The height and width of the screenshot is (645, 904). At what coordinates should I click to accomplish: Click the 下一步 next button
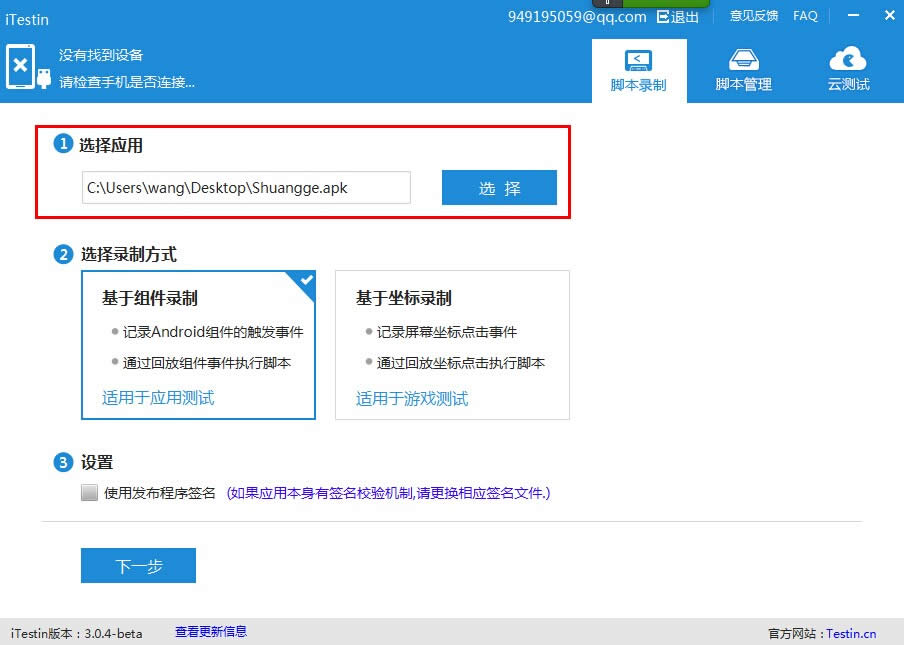tap(138, 565)
